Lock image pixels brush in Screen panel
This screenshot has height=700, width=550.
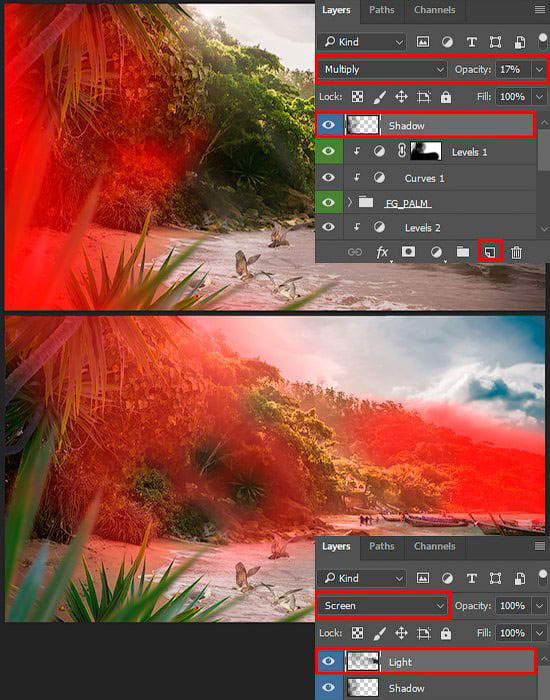click(x=379, y=633)
